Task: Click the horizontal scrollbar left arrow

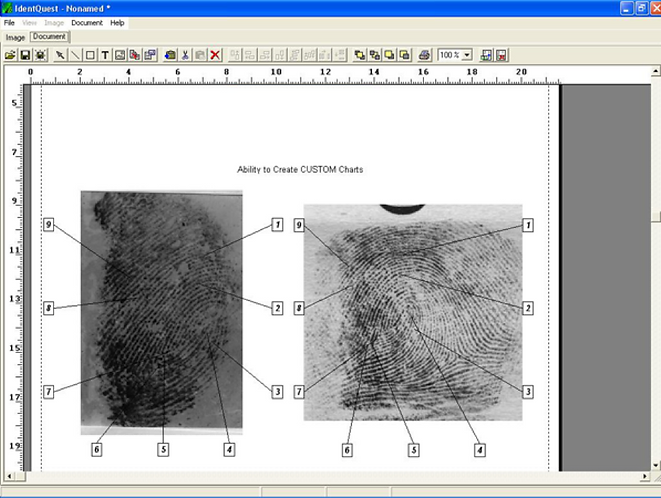Action: 9,476
